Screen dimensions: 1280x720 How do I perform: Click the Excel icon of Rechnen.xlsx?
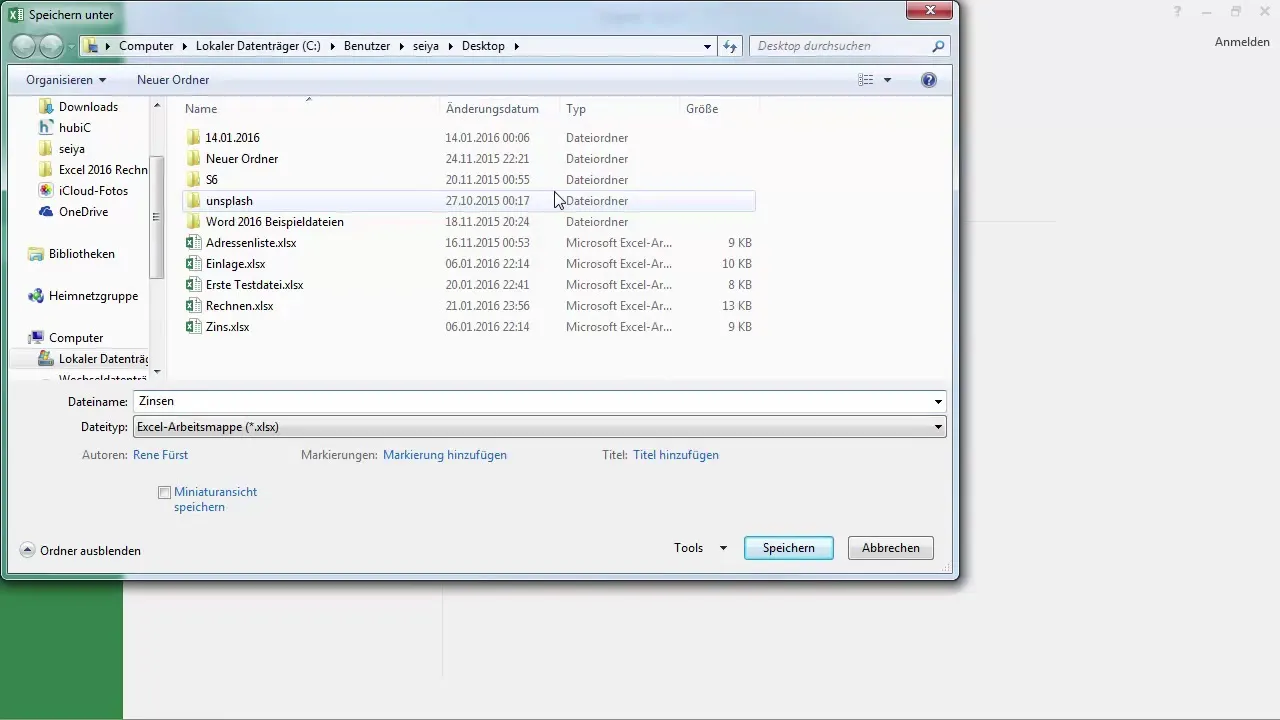point(194,306)
